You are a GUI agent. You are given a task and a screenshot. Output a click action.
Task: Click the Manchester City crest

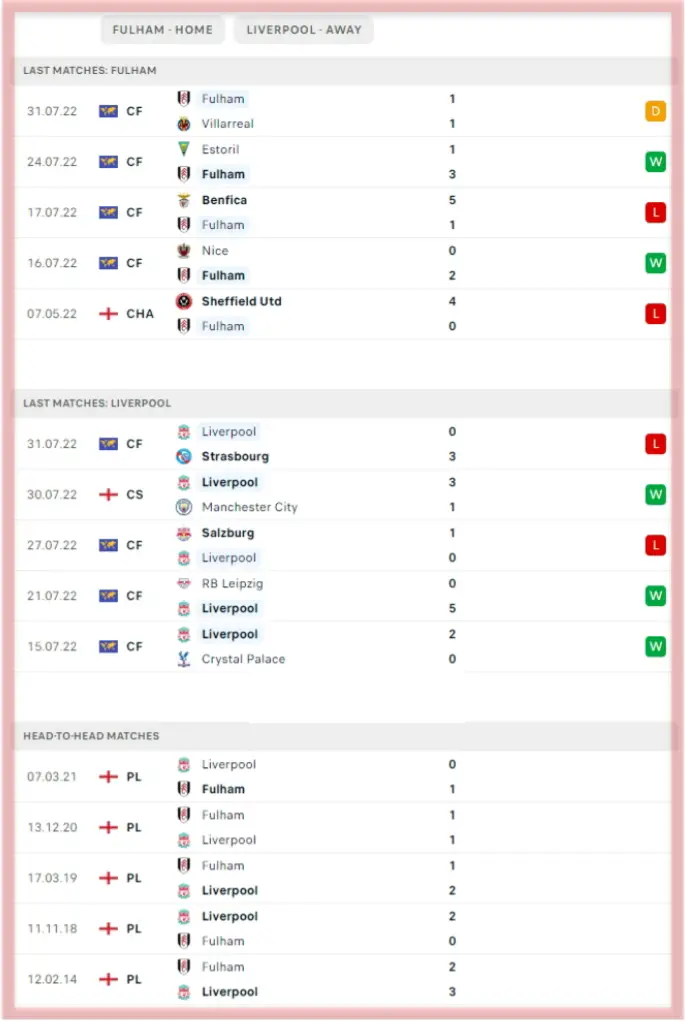tap(184, 507)
